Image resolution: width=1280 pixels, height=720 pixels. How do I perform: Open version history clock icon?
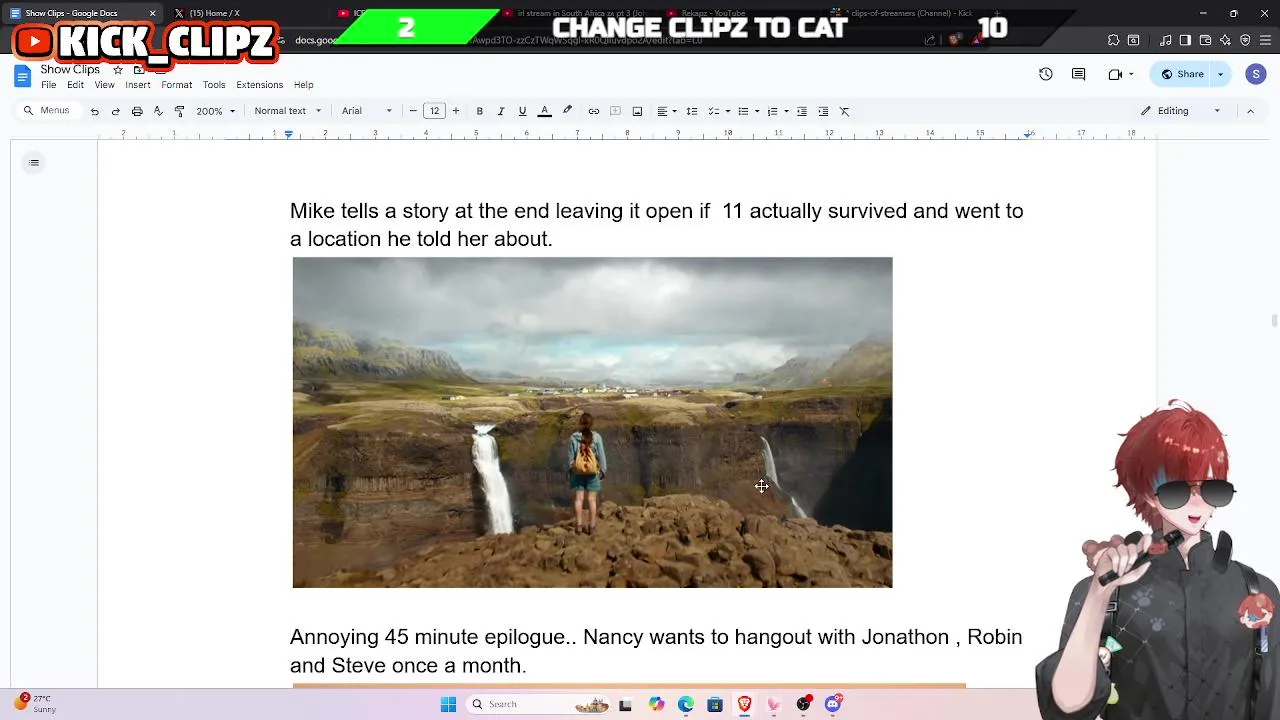[x=1045, y=74]
